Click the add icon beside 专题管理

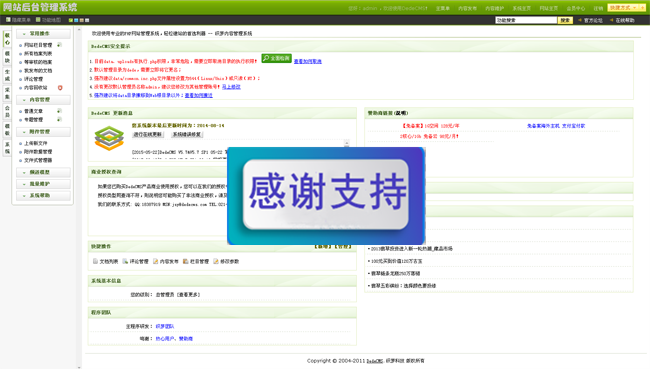[59, 119]
